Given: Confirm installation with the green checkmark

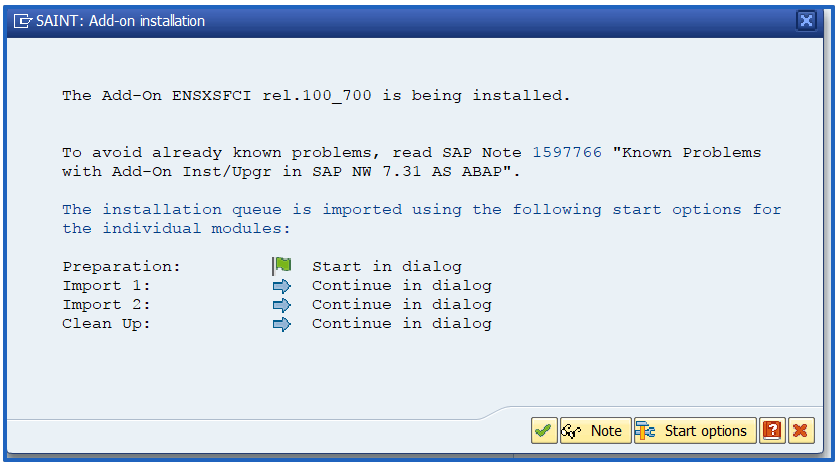Looking at the screenshot, I should coord(544,431).
